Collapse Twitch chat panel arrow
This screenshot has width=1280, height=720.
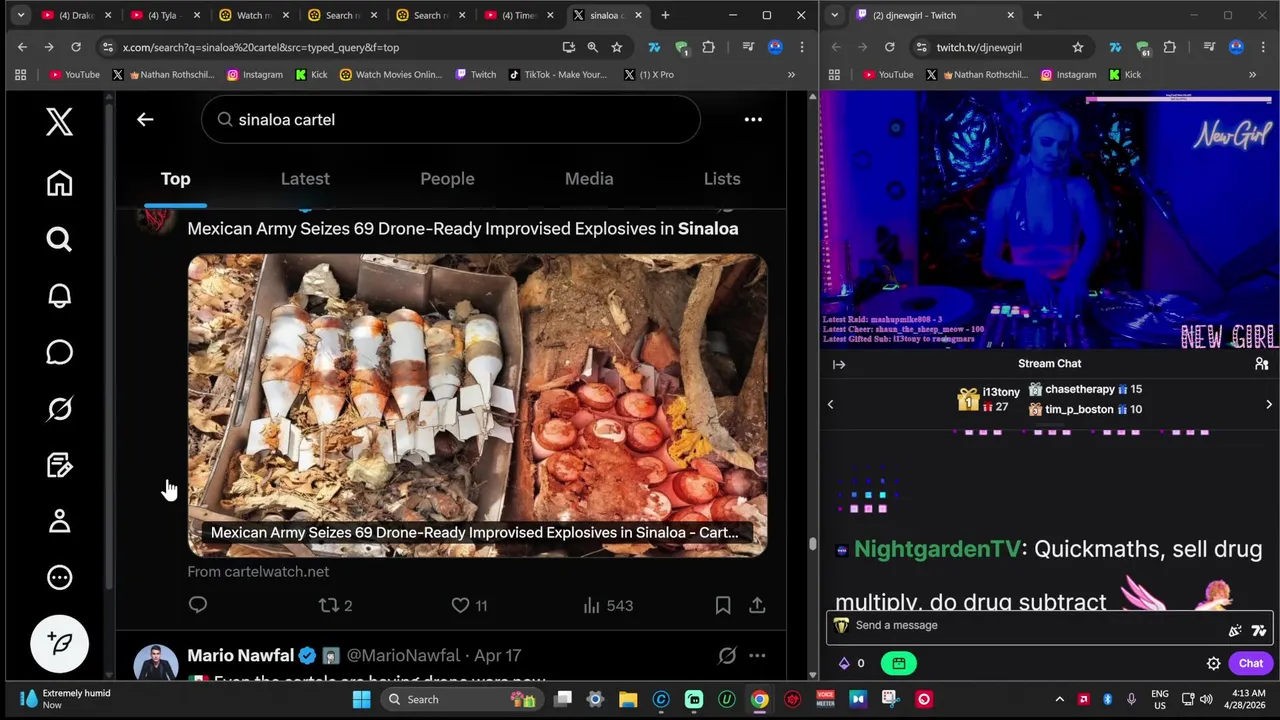click(x=839, y=364)
